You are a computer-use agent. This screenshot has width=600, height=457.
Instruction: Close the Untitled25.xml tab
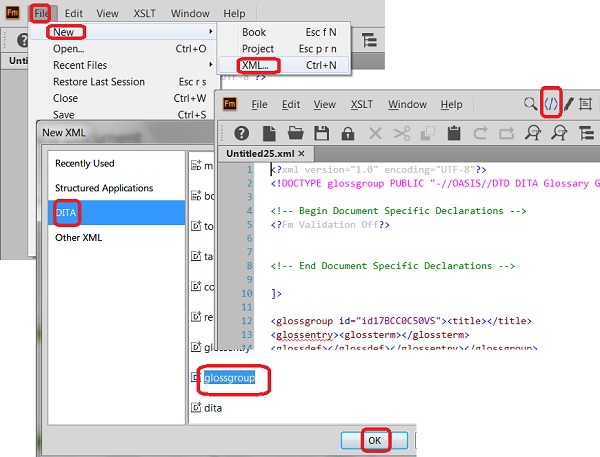[302, 153]
